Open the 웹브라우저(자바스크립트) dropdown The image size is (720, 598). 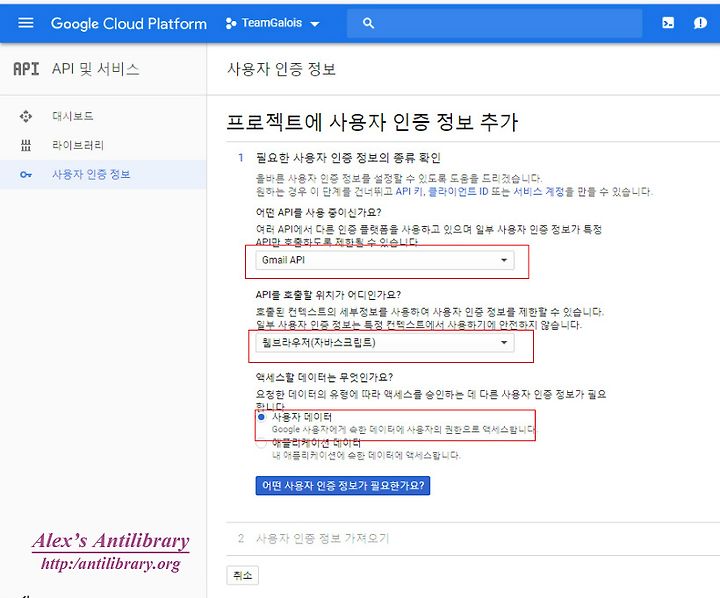385,343
